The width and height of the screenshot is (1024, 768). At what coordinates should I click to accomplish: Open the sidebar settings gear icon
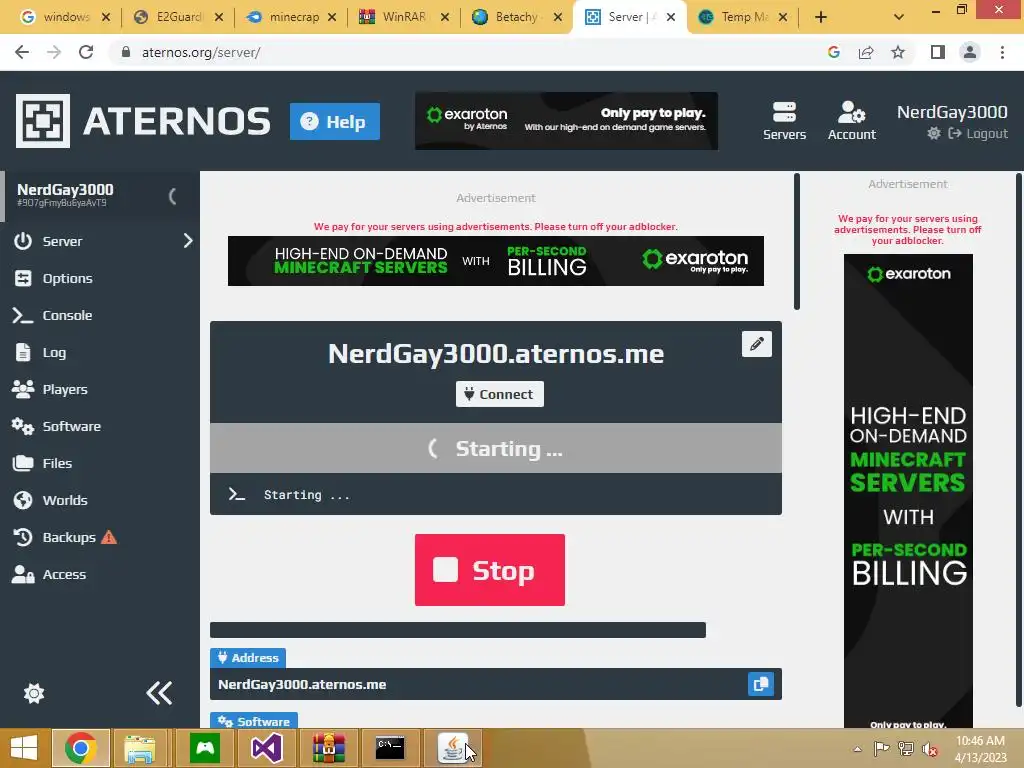pos(34,693)
